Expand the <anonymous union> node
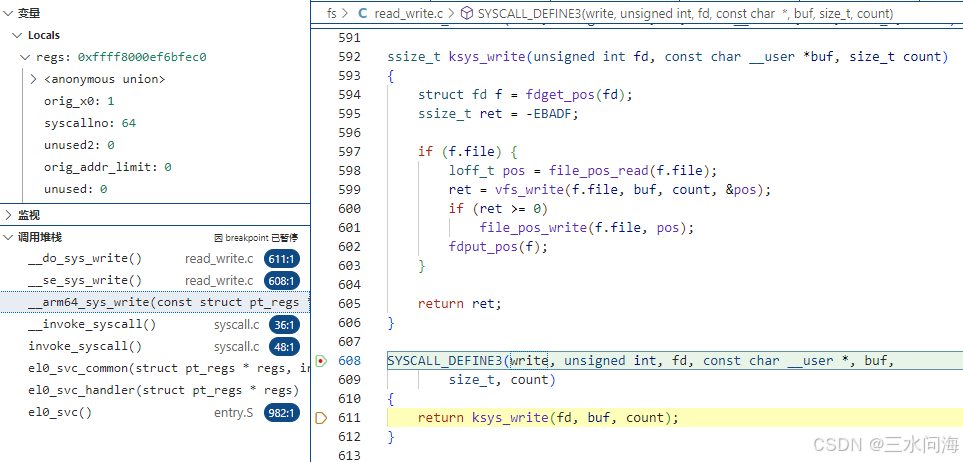This screenshot has width=963, height=462. coord(34,79)
